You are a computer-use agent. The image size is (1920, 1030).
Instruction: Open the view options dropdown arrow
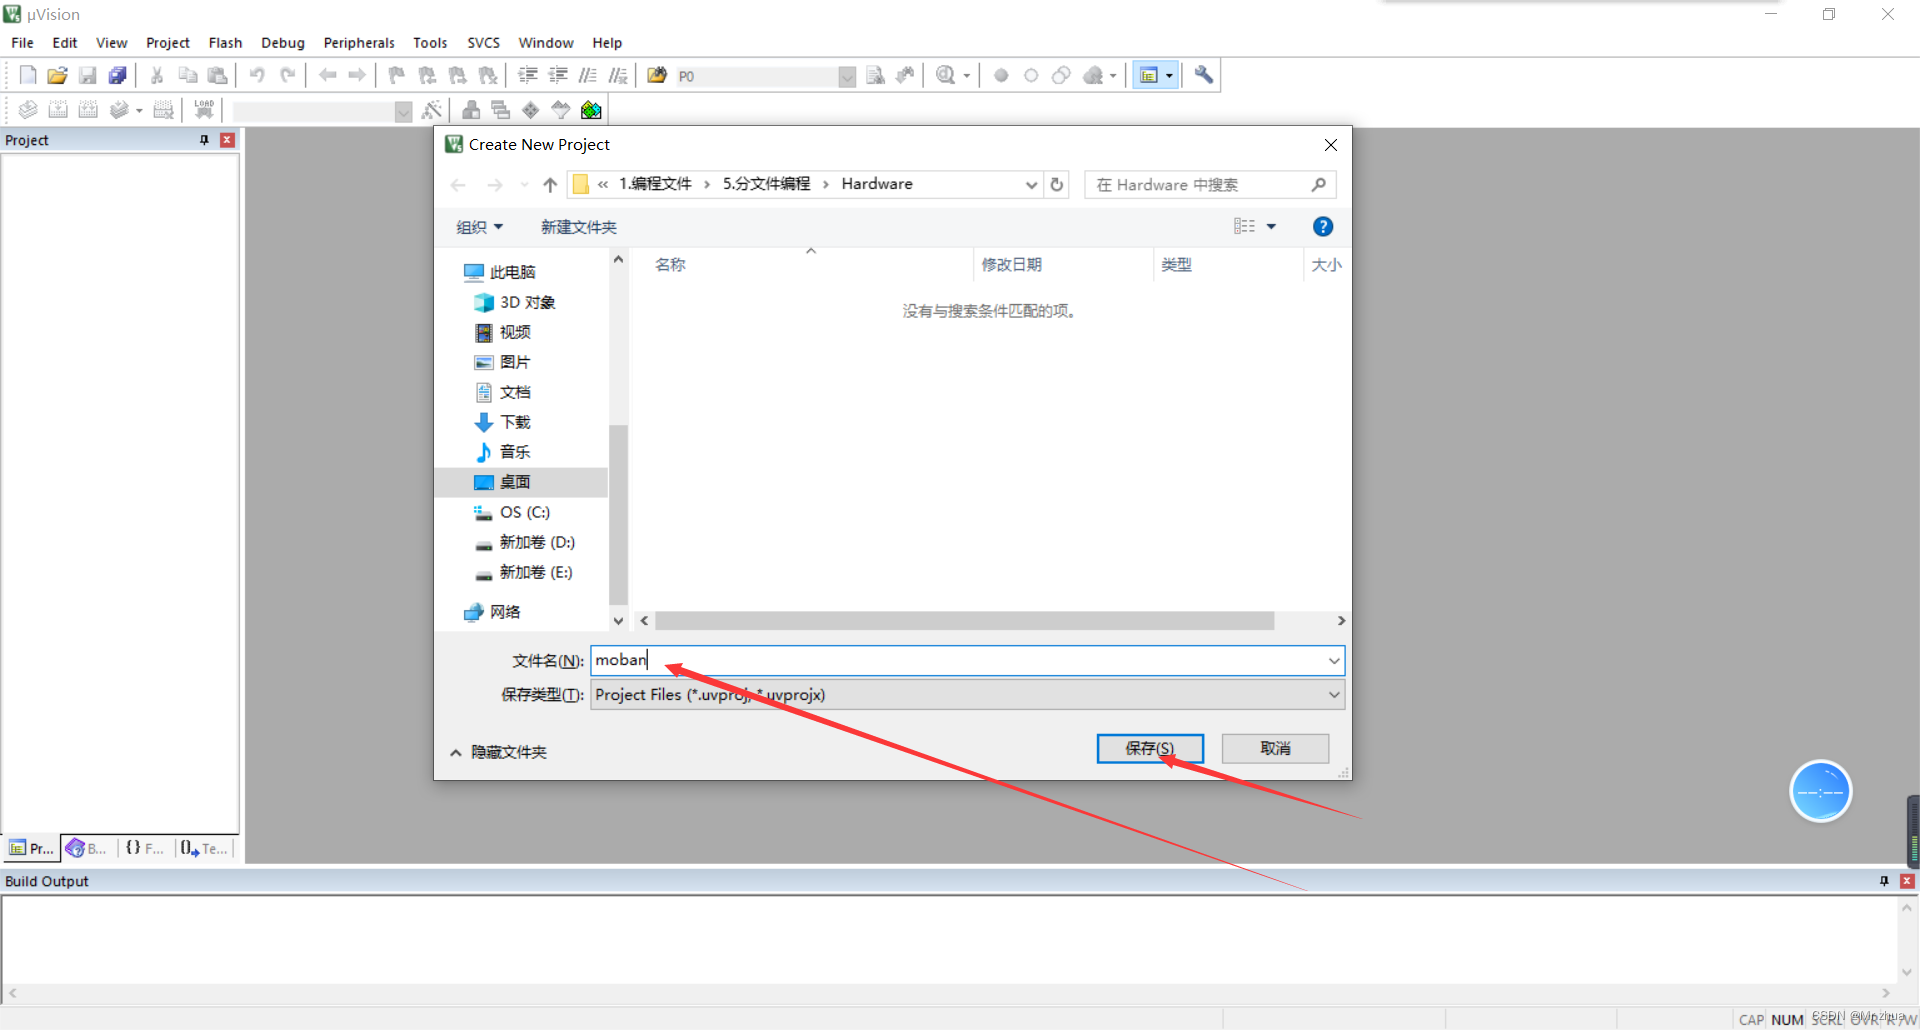[1271, 227]
